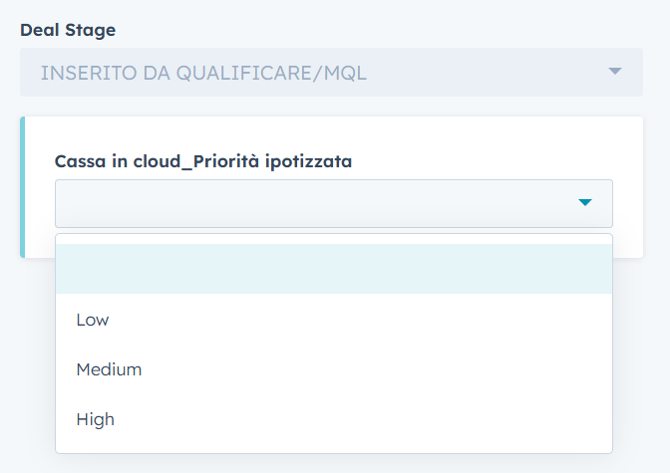Click the Cassa in cloud_Priorità ipotizzata label

coord(203,161)
